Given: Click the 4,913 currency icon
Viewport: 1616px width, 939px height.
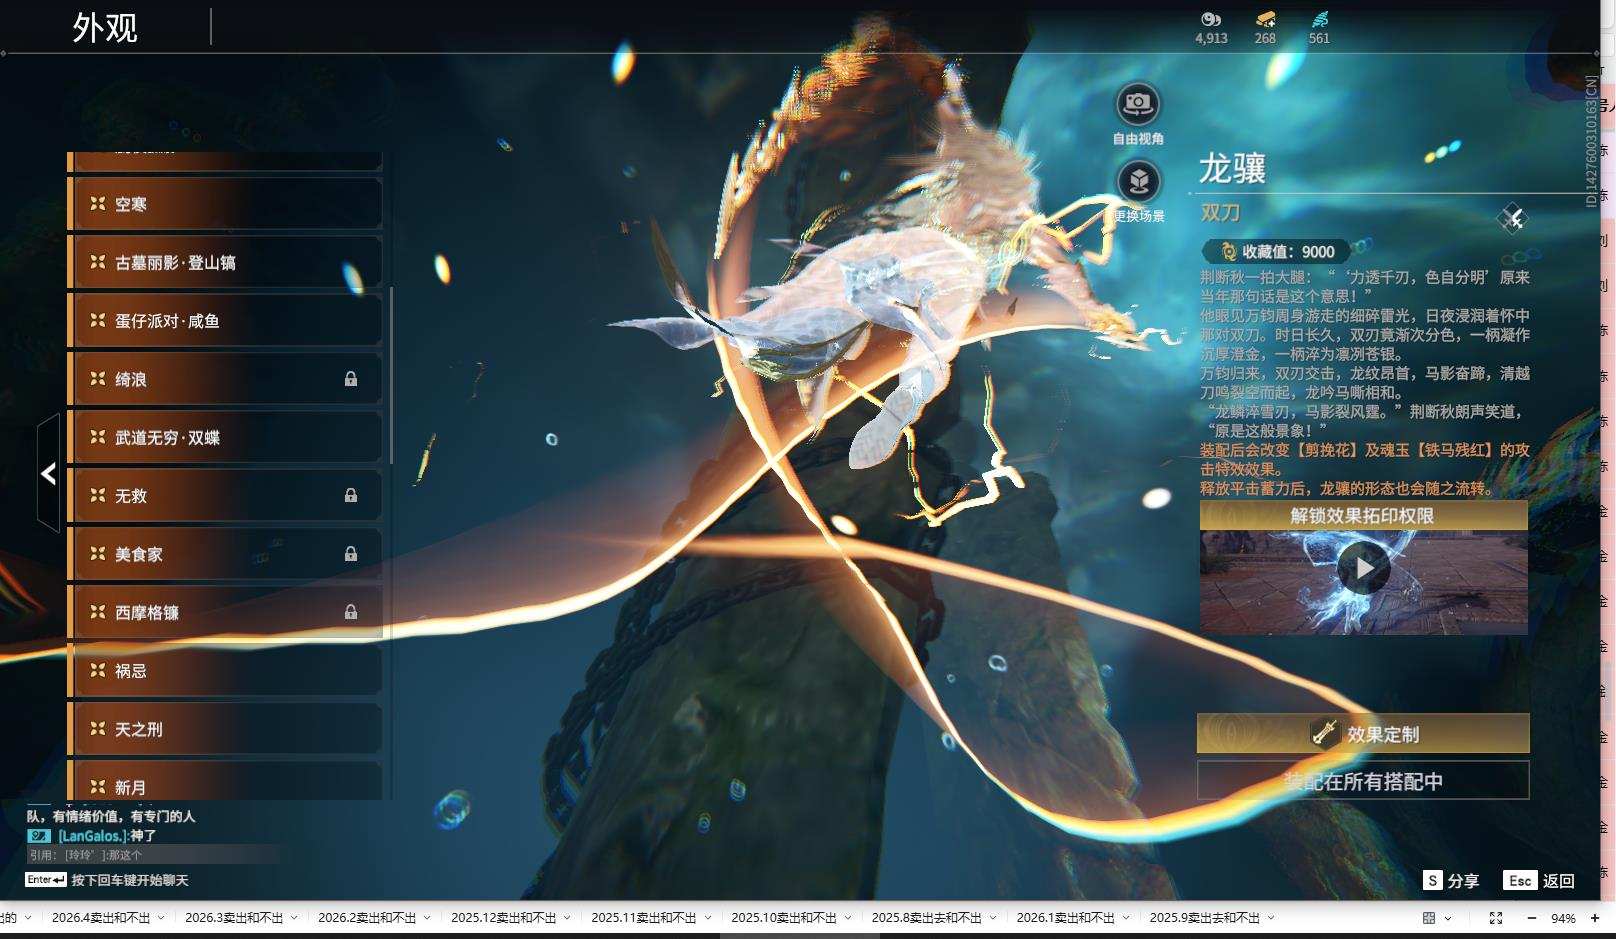Looking at the screenshot, I should point(1211,19).
